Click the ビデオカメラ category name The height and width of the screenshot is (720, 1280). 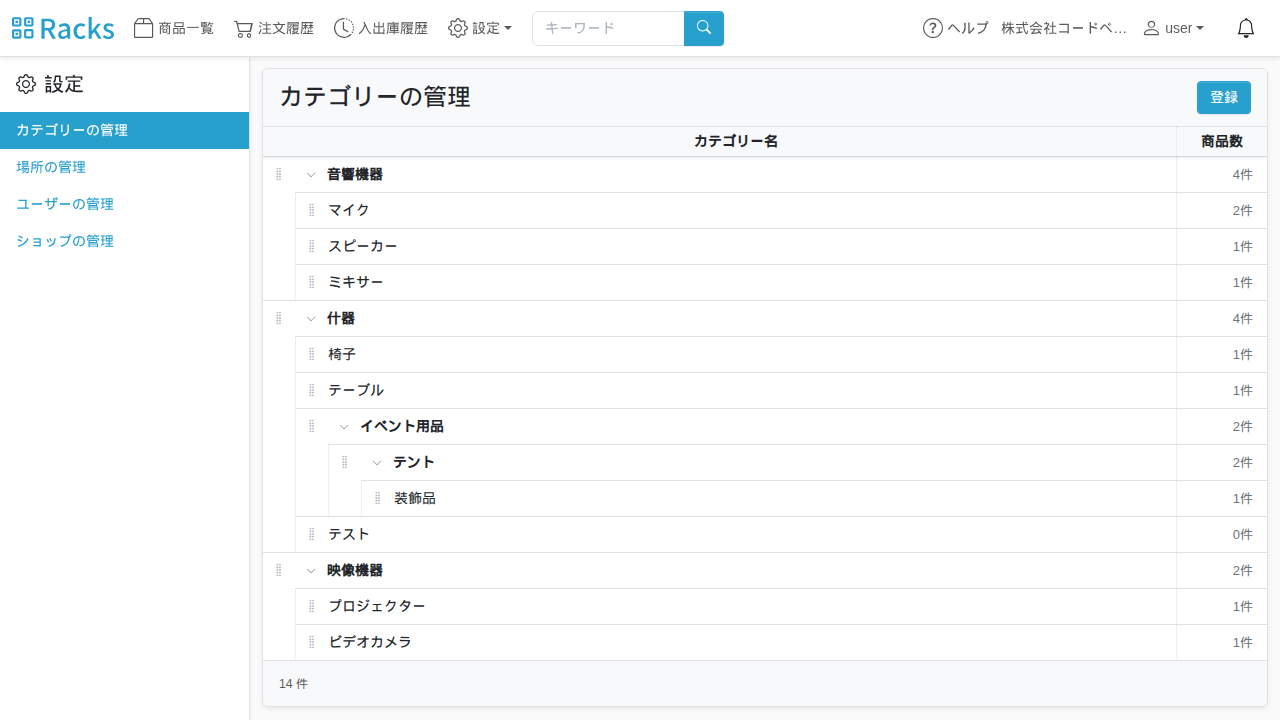pos(370,642)
